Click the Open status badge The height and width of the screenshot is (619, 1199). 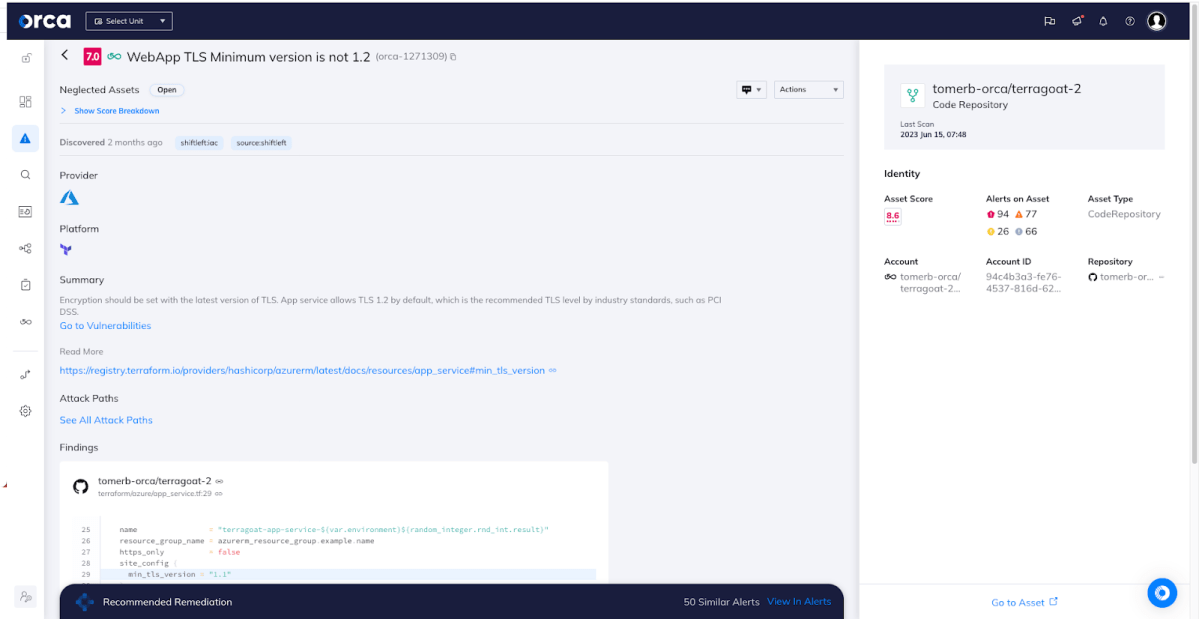167,90
